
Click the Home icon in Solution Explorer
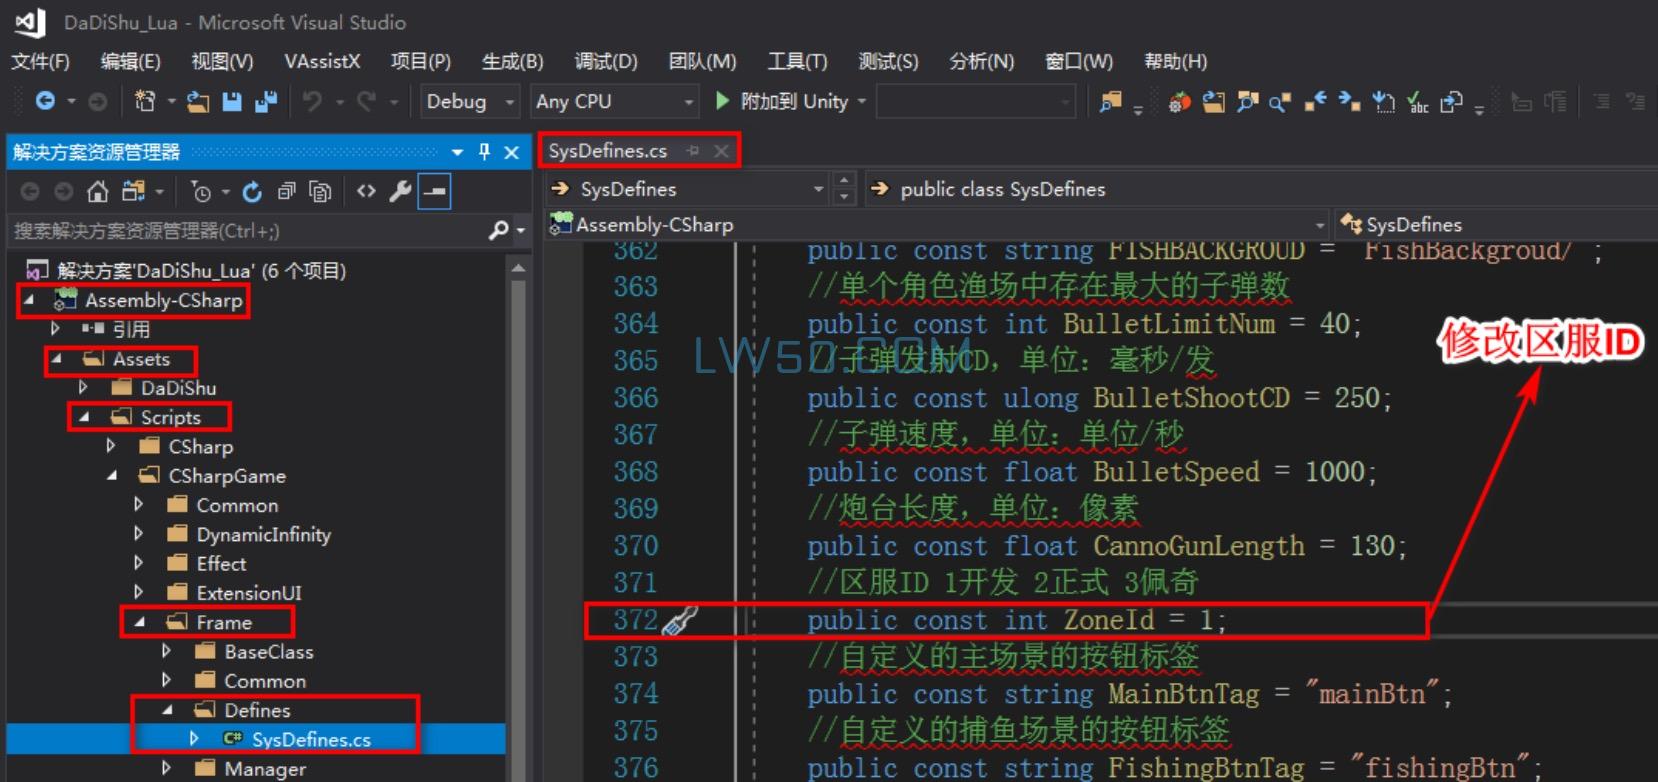97,191
